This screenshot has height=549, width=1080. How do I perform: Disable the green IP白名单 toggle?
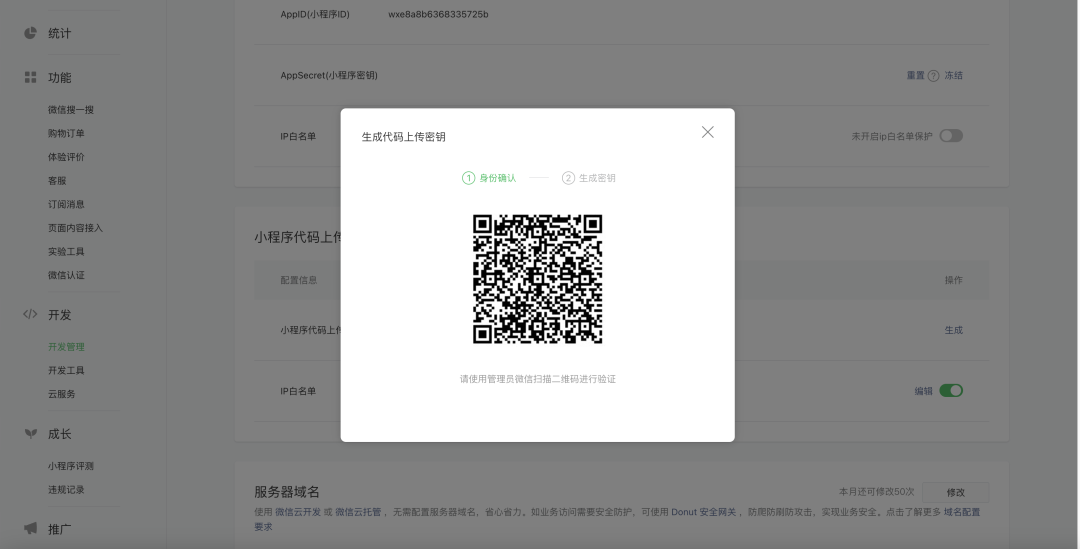[951, 391]
